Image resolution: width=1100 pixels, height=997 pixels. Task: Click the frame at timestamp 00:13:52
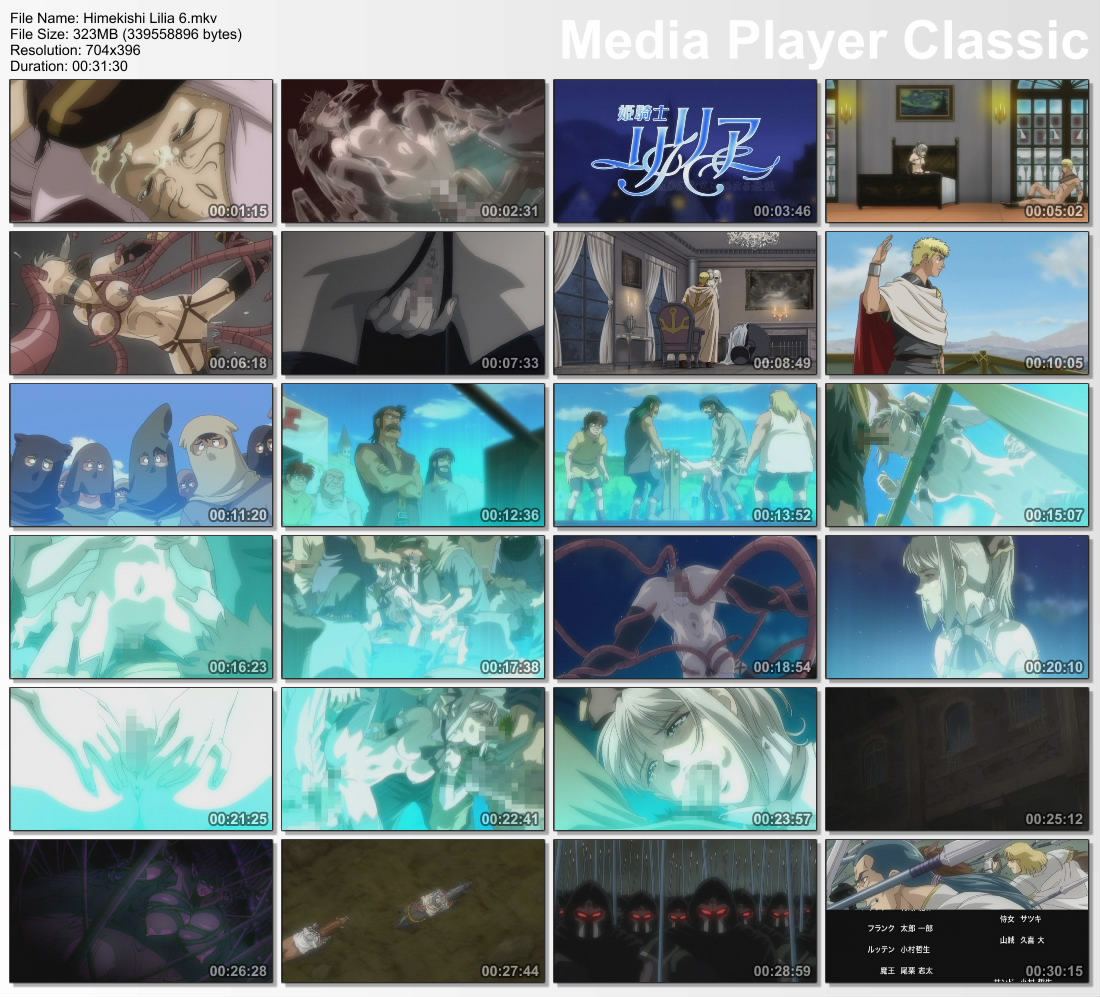(x=685, y=455)
